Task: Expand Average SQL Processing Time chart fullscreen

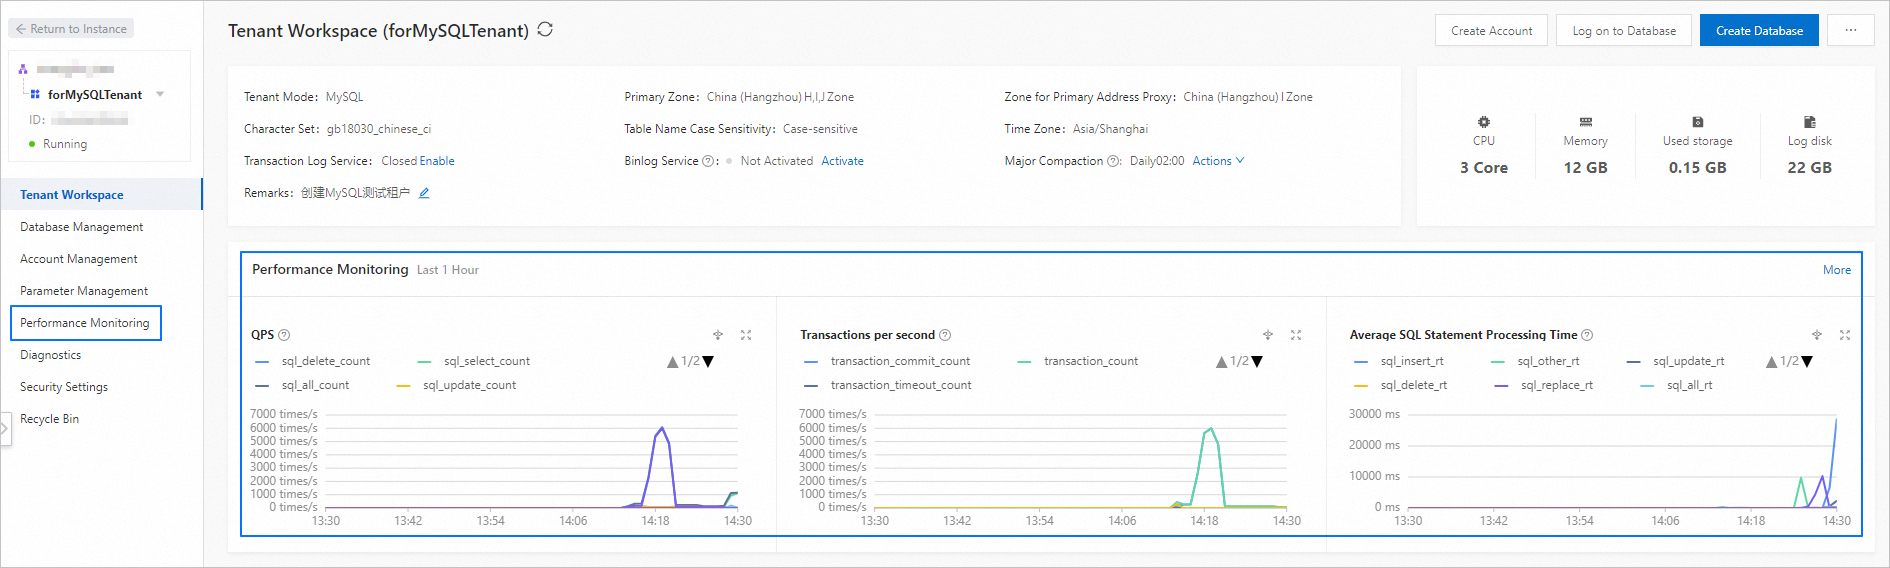Action: (x=1845, y=335)
